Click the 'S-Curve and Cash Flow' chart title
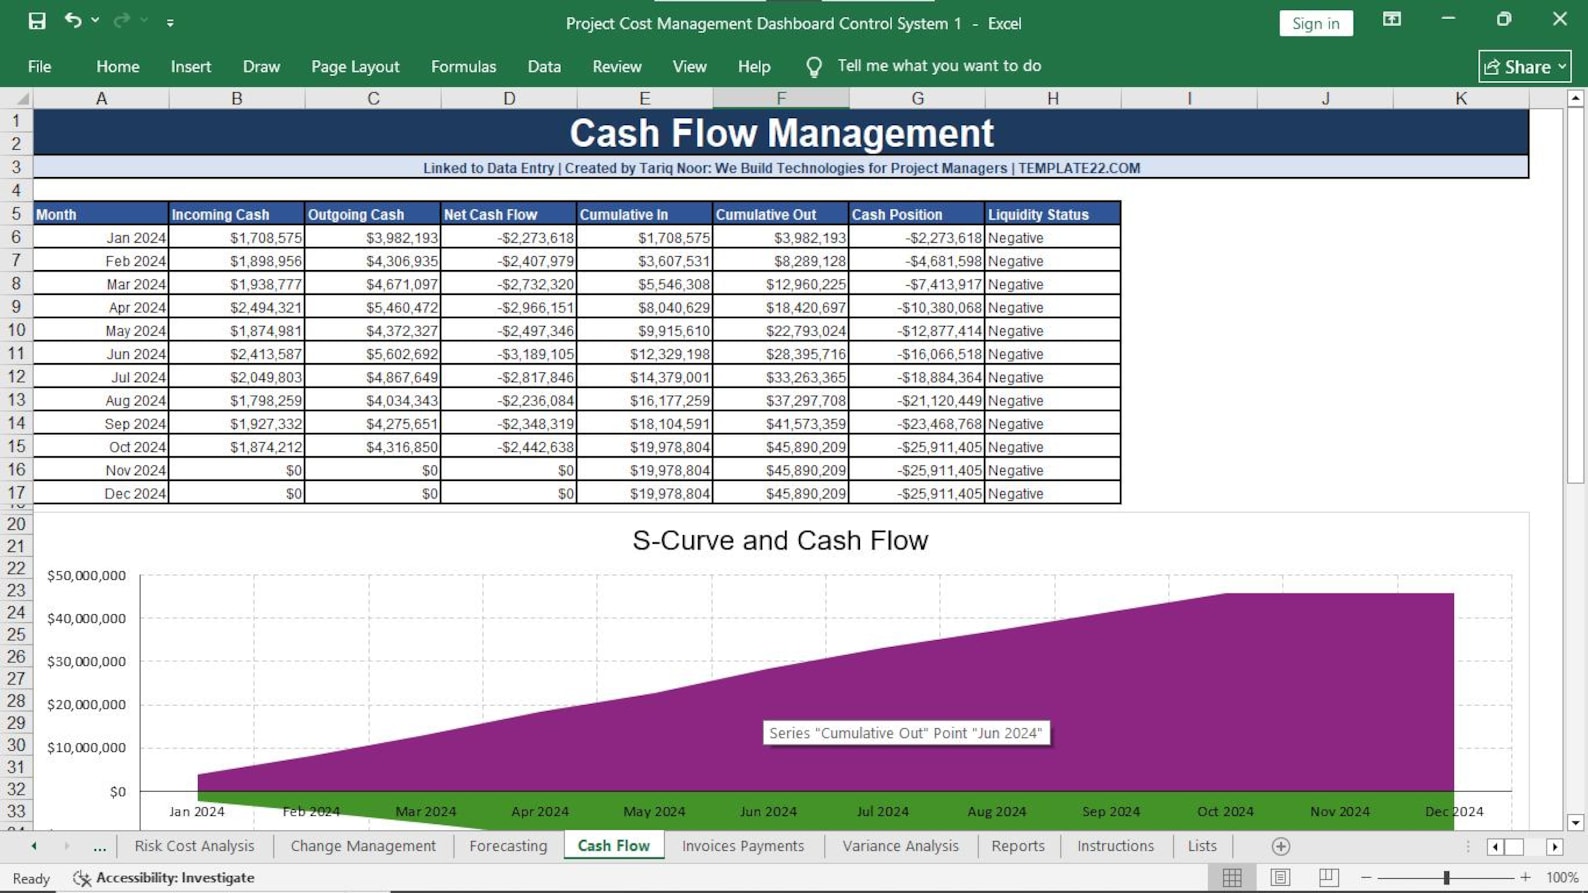This screenshot has height=893, width=1588. click(780, 540)
